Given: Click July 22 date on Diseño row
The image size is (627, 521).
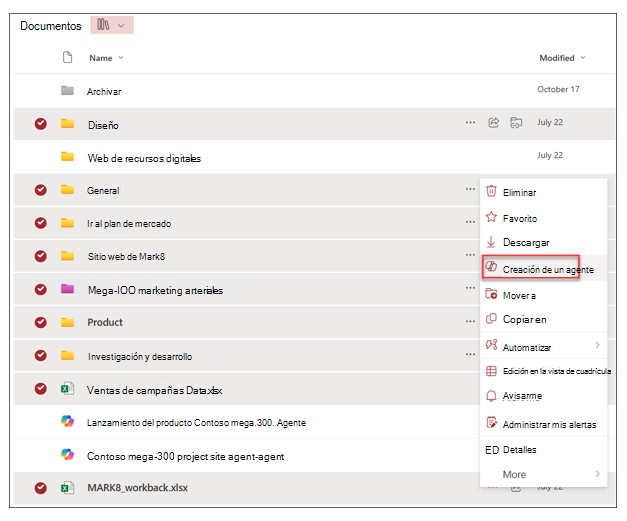Looking at the screenshot, I should click(x=550, y=122).
